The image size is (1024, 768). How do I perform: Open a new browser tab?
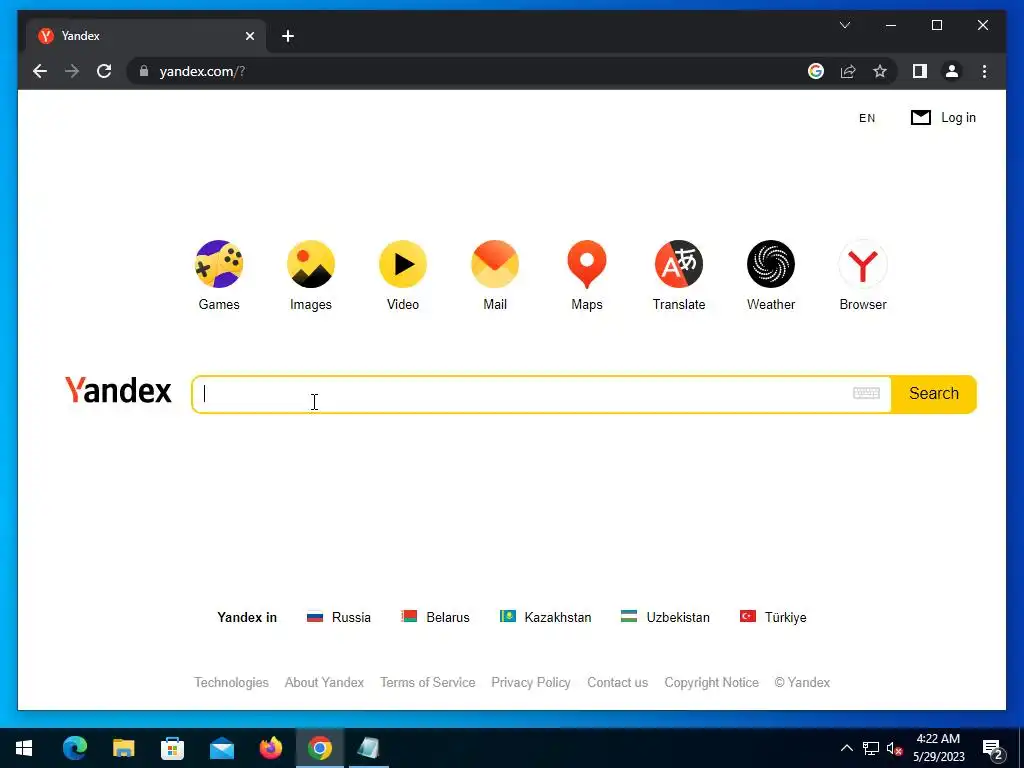point(288,36)
